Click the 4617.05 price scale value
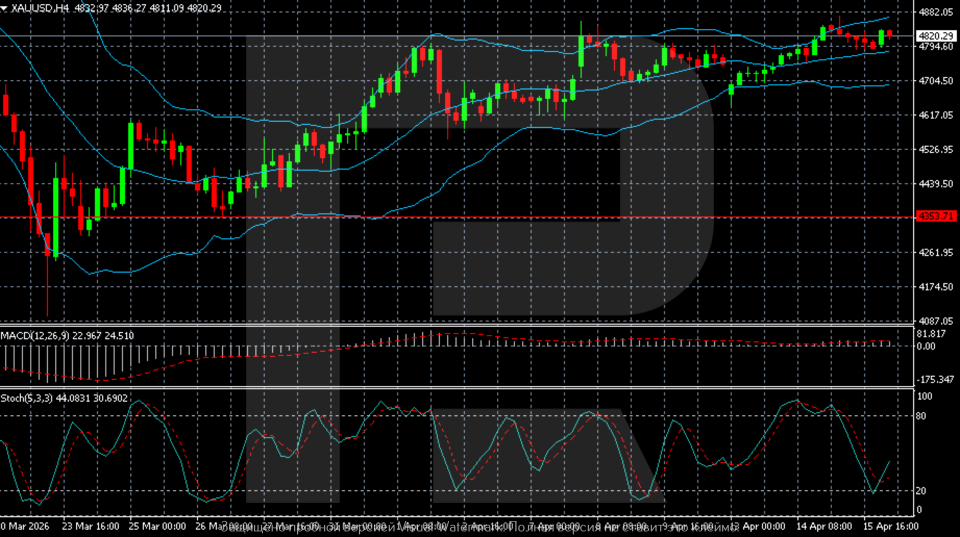 tap(934, 116)
